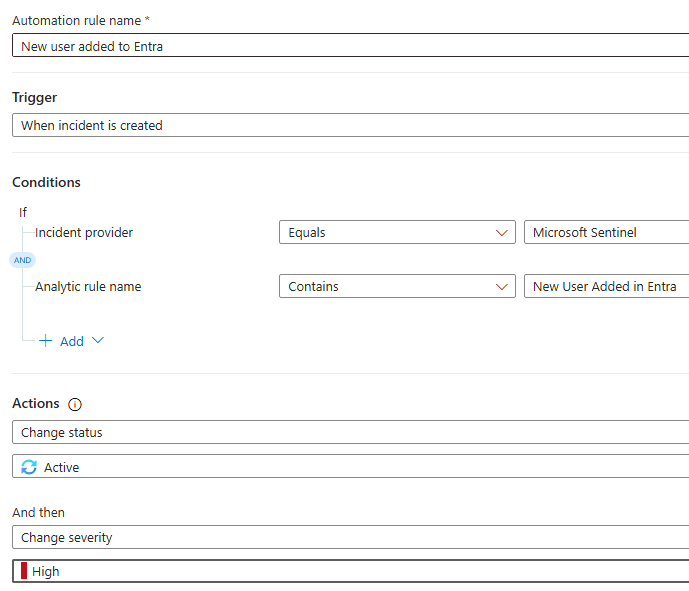
Task: Click the 'New User Added in Entra' value field
Action: (x=606, y=286)
